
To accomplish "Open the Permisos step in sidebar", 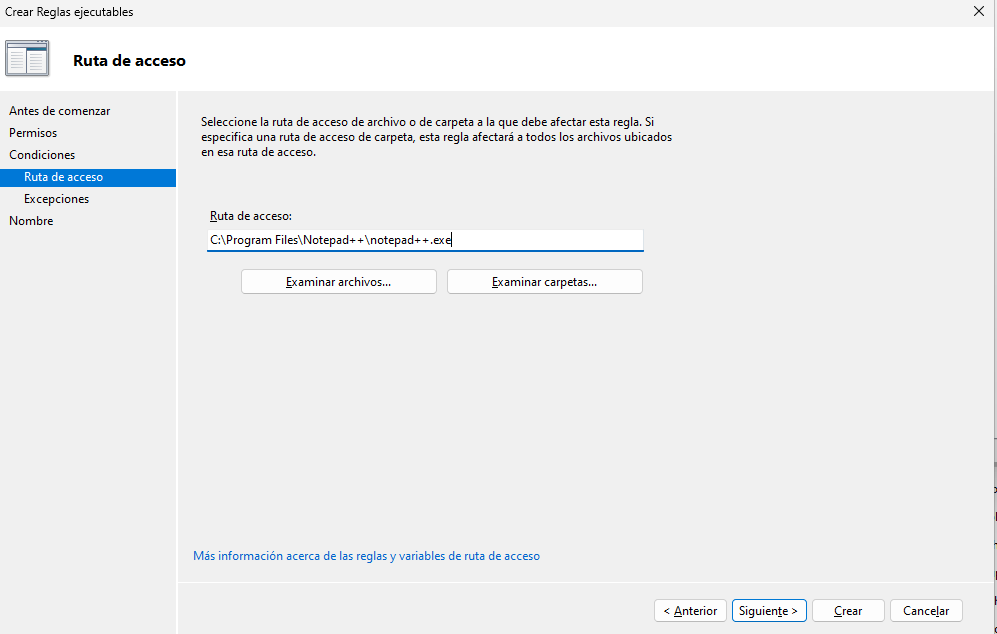I will [x=33, y=133].
